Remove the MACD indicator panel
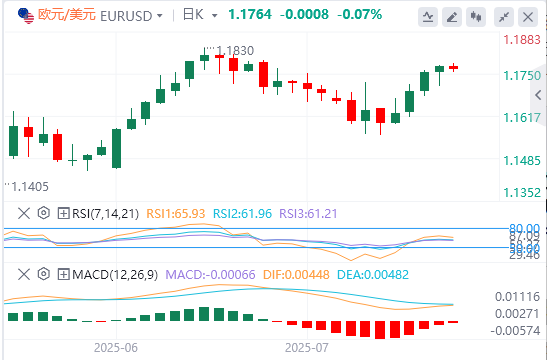Viewport: 547px width, 360px height. click(24, 275)
